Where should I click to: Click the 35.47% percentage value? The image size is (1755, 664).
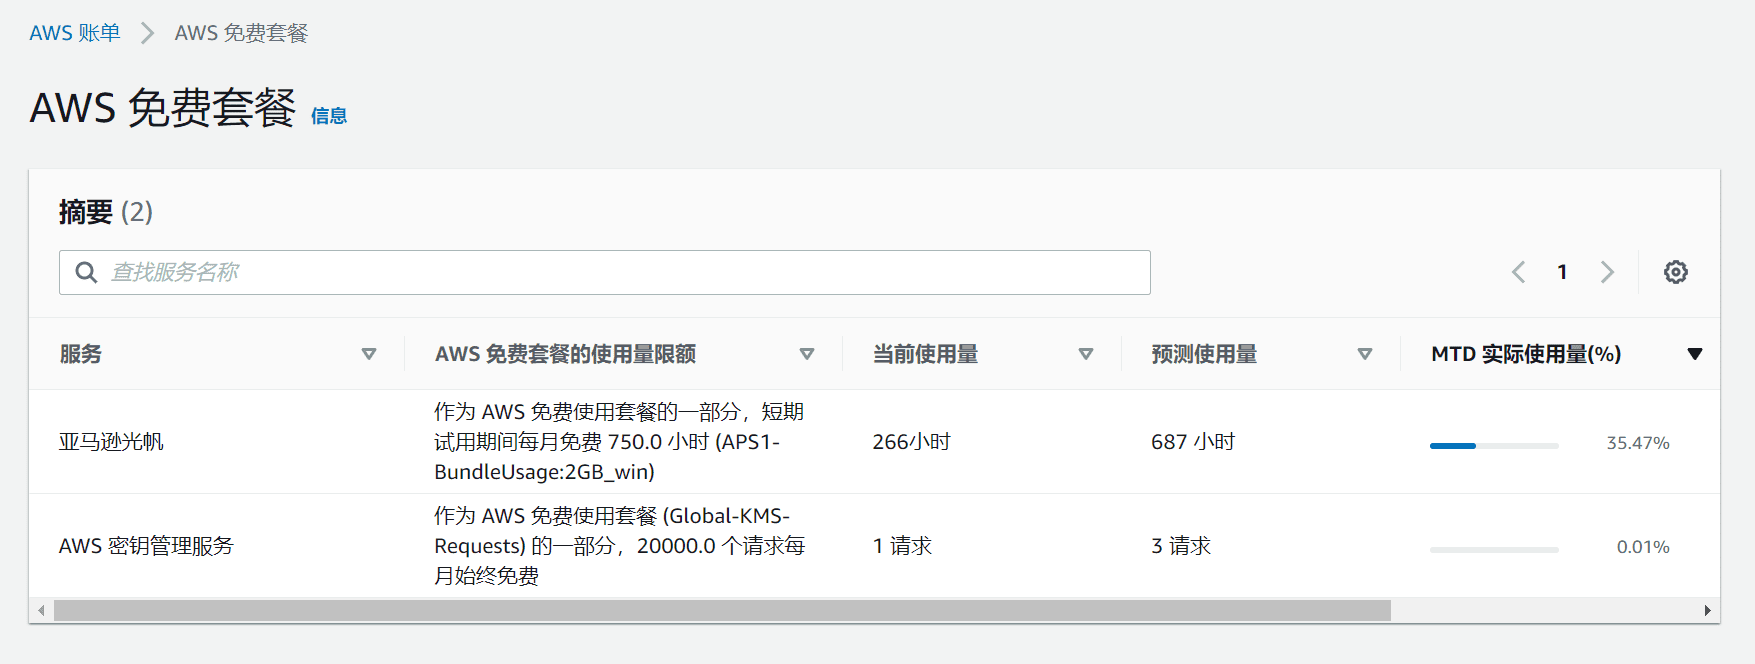point(1638,443)
